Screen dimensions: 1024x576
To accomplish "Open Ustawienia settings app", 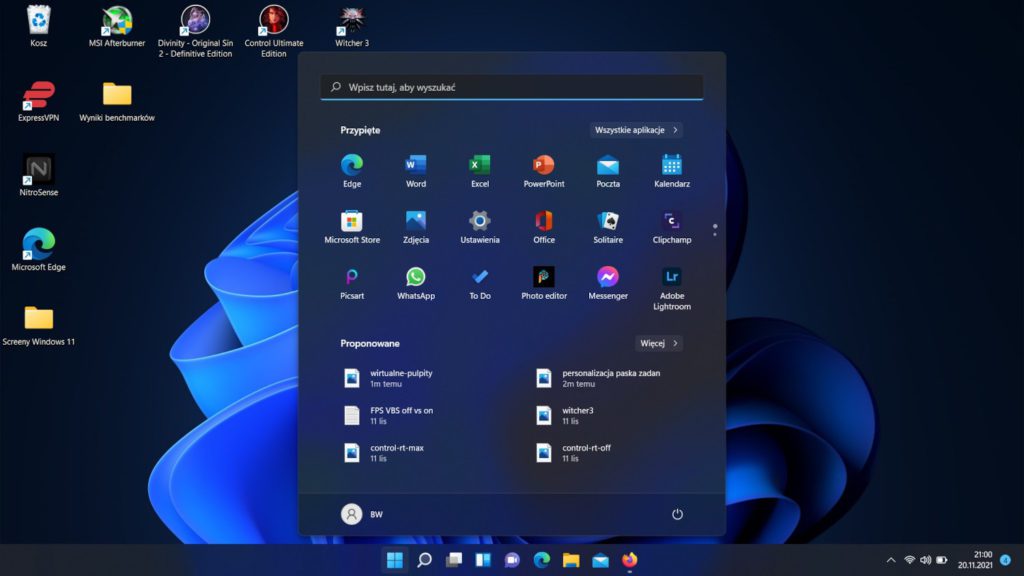I will pyautogui.click(x=480, y=222).
